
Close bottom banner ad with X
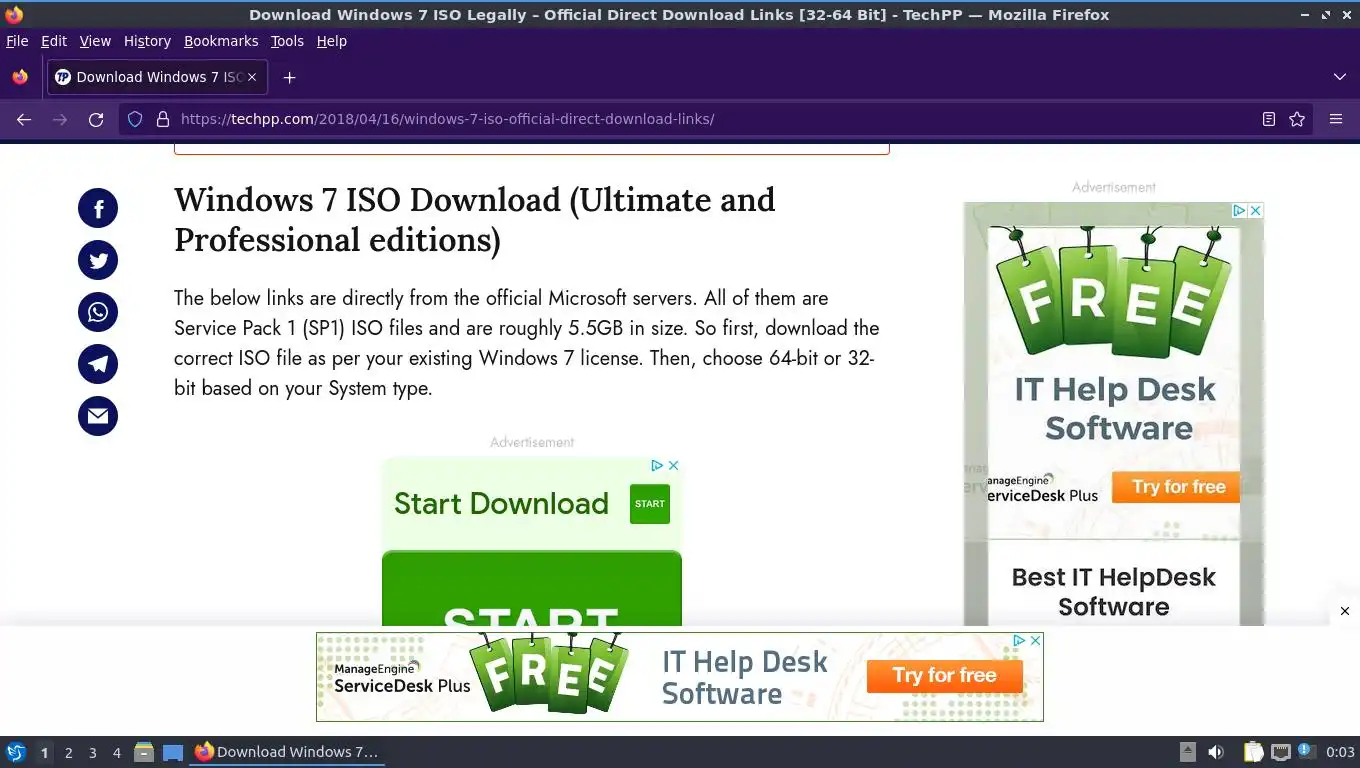click(x=1036, y=640)
